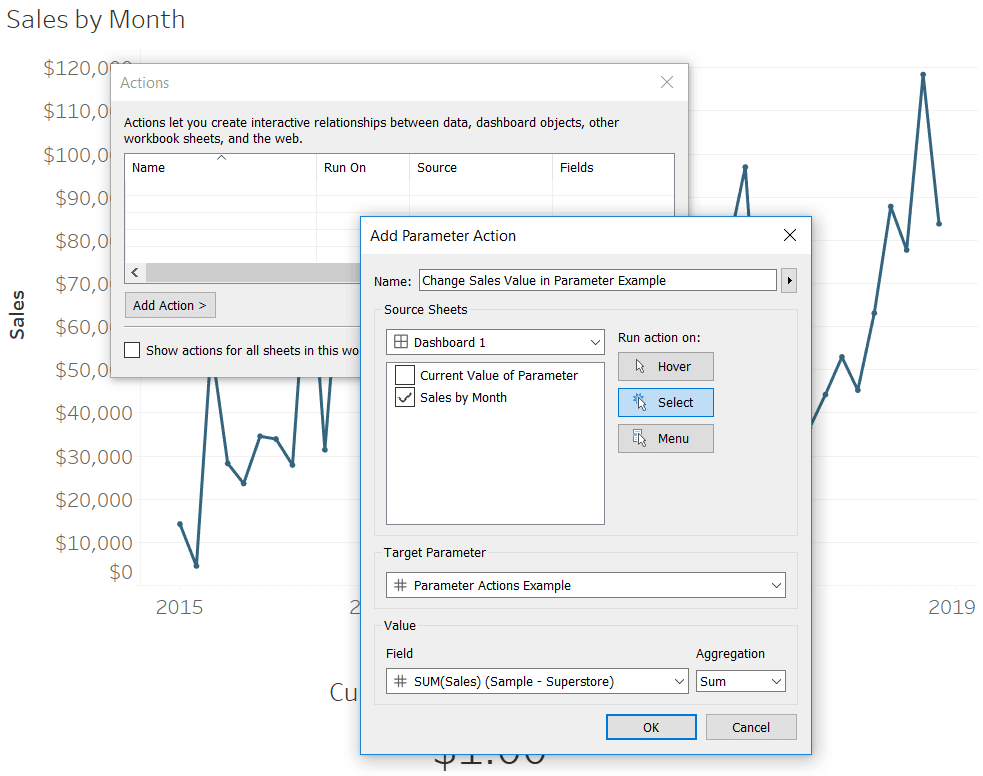
Task: Uncheck the Sales by Month sheet
Action: (405, 397)
